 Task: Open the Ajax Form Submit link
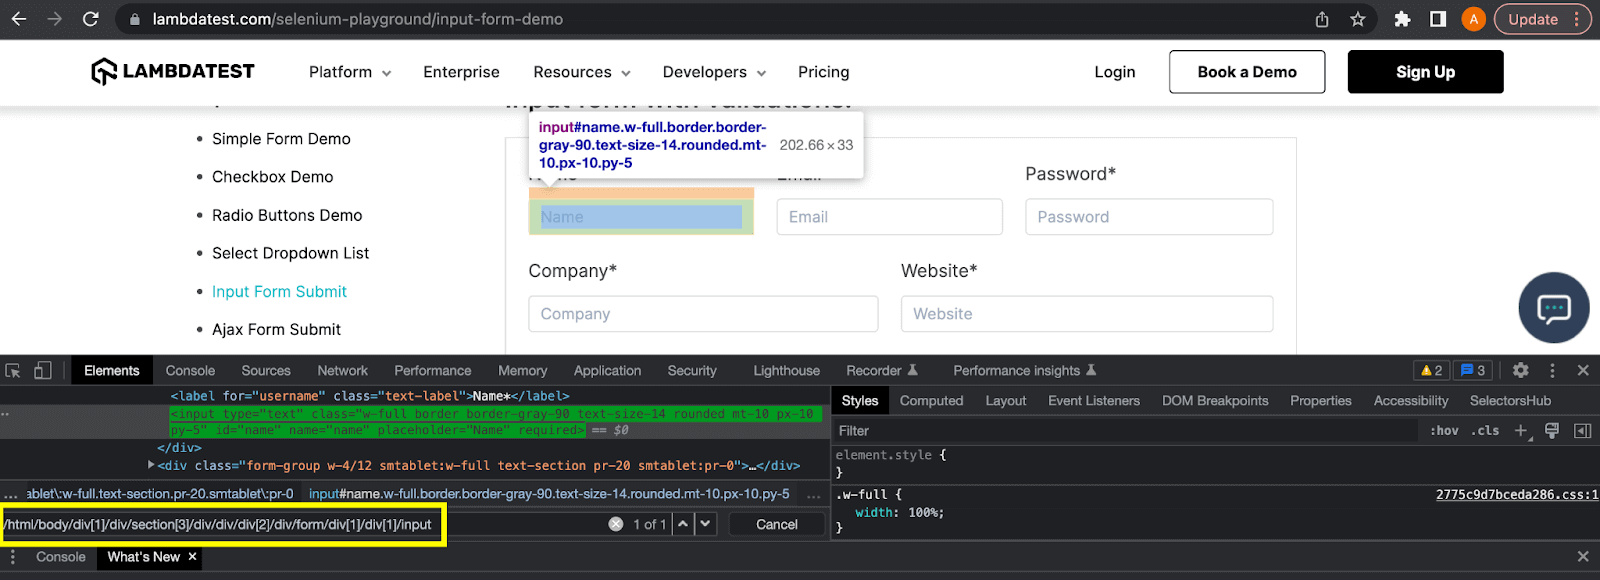click(276, 329)
